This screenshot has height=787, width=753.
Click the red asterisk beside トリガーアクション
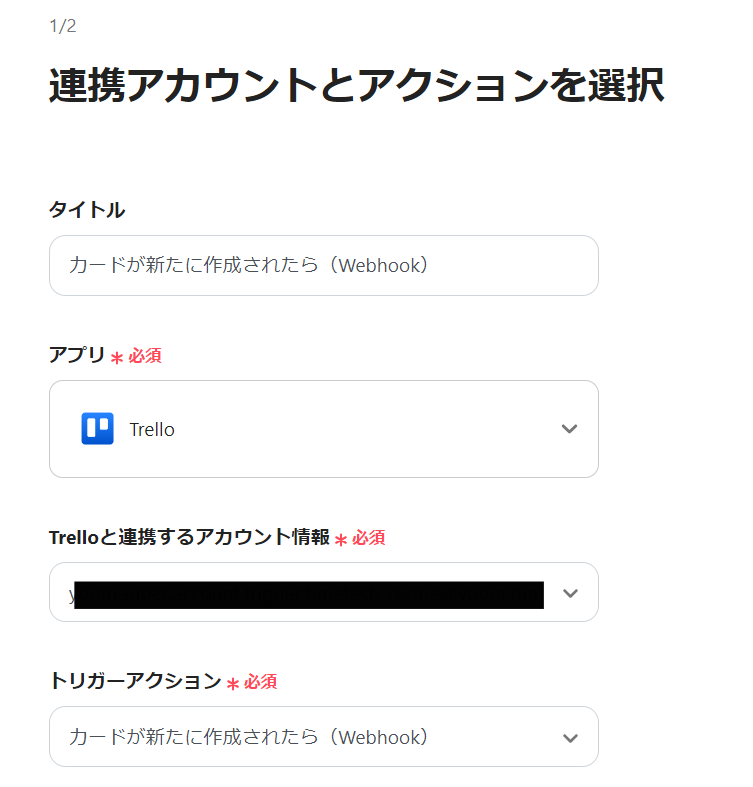[233, 683]
